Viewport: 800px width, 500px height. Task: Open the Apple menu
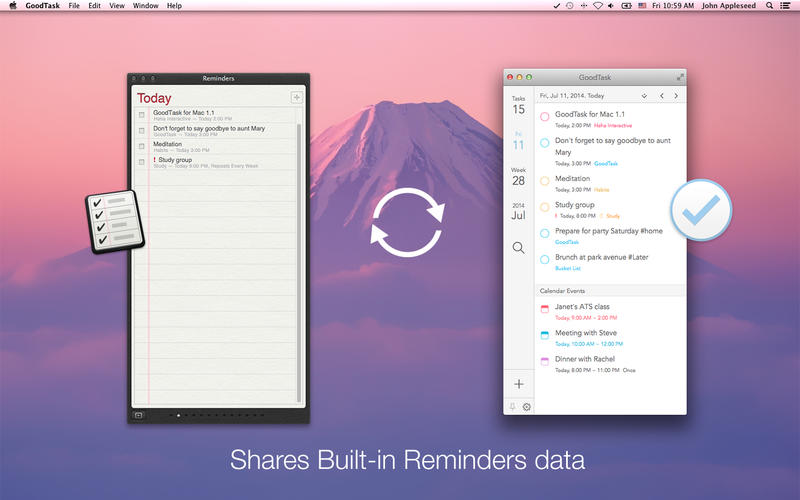(13, 6)
